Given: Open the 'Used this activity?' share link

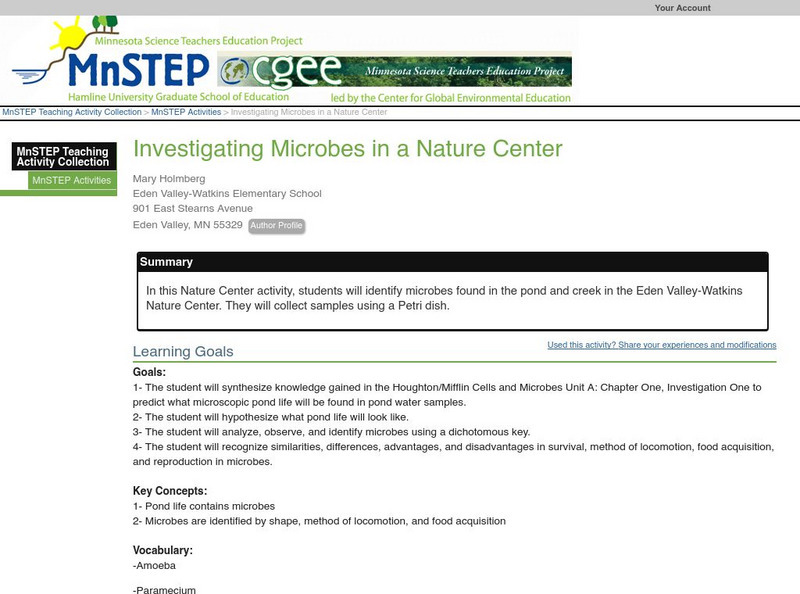Looking at the screenshot, I should (661, 345).
